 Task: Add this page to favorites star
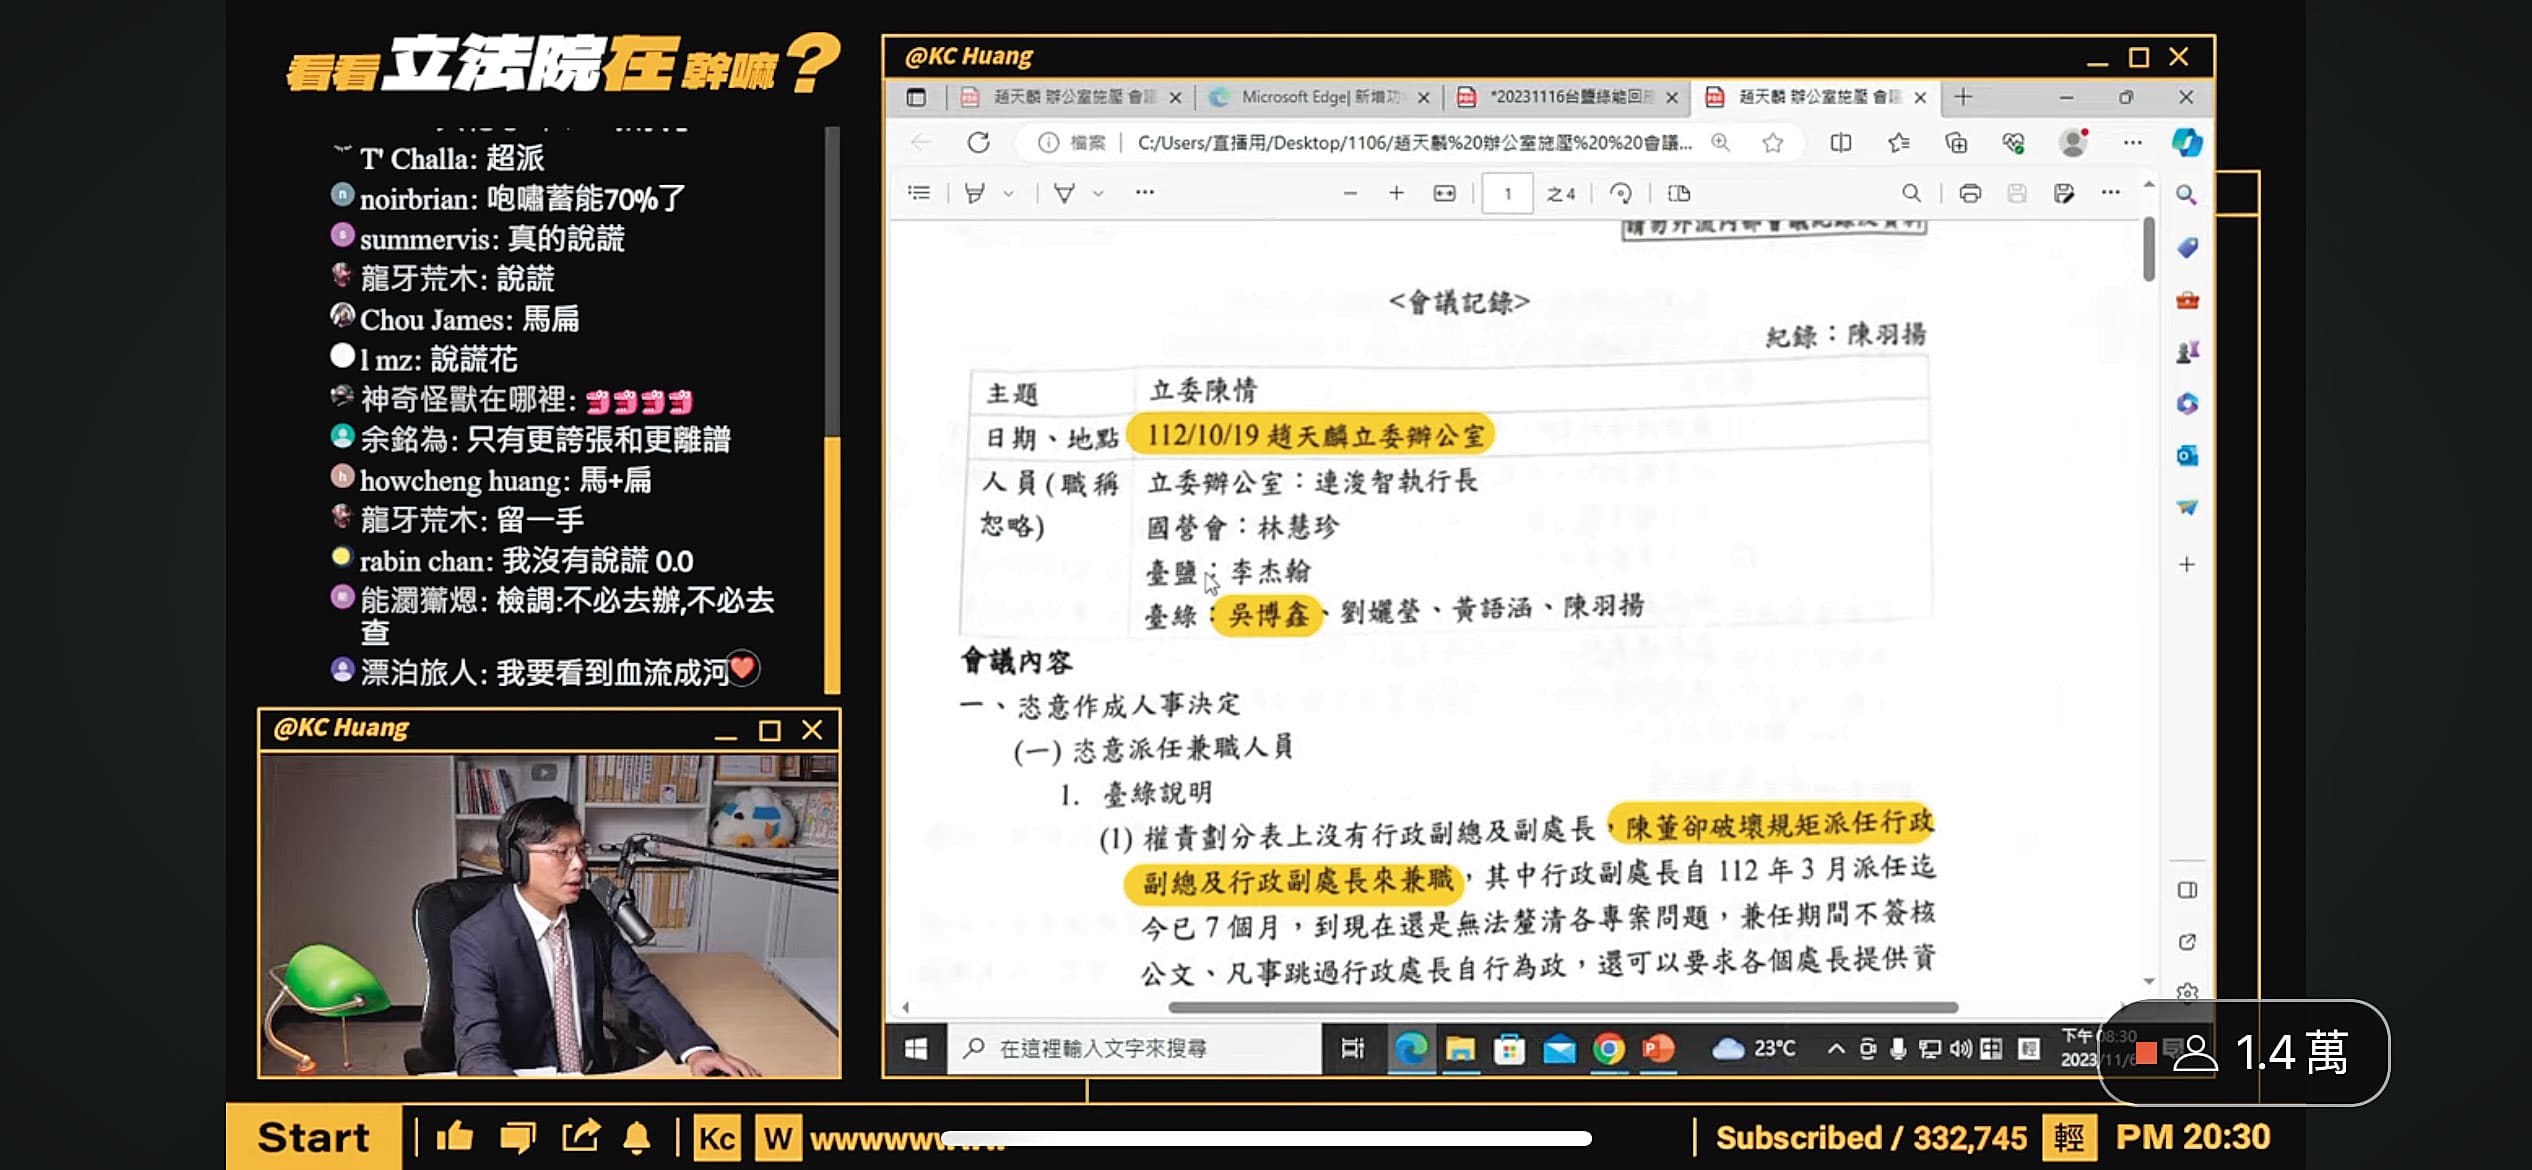coord(1773,142)
